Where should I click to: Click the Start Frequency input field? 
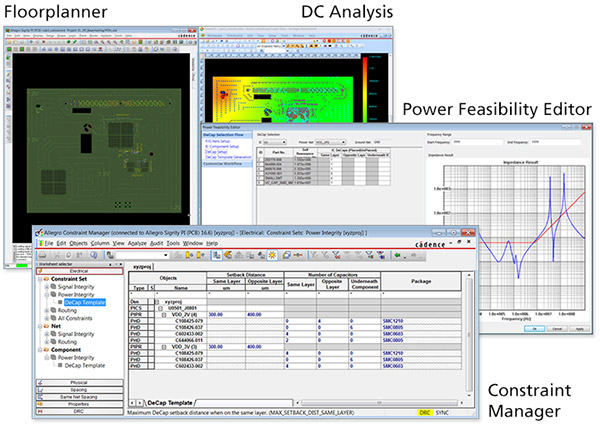tap(477, 142)
